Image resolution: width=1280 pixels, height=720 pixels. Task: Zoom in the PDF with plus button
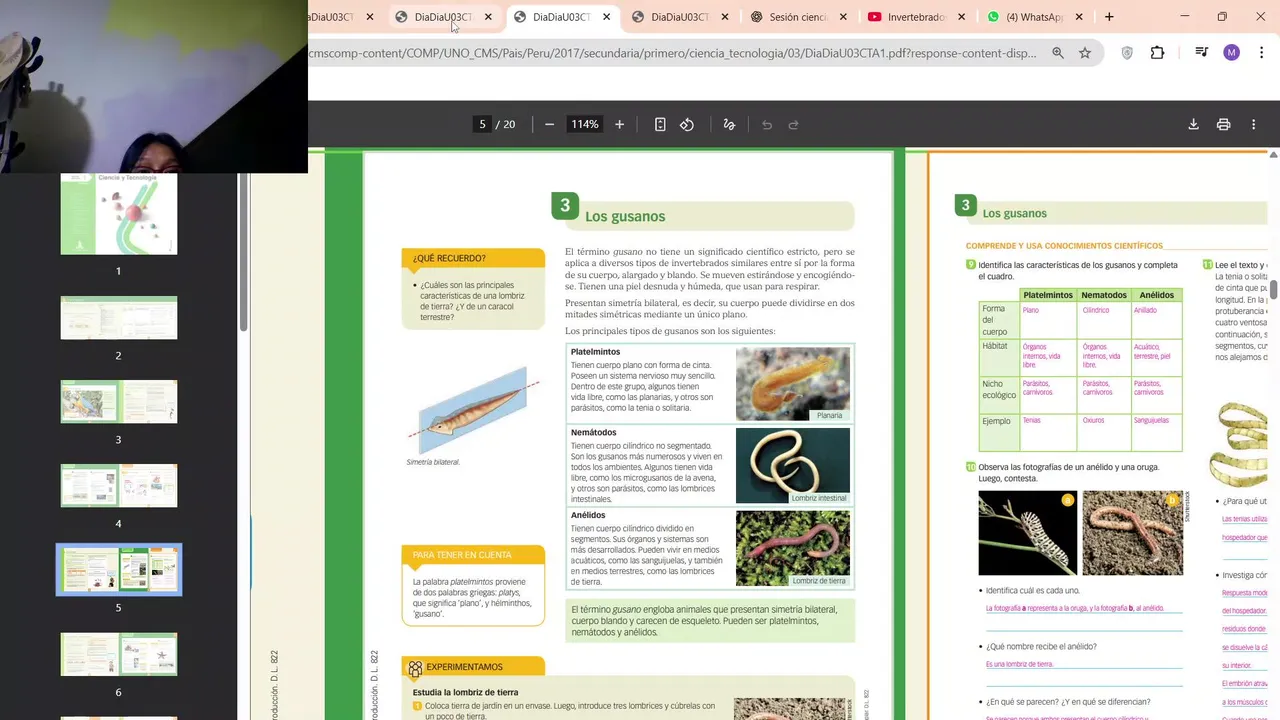coord(619,124)
